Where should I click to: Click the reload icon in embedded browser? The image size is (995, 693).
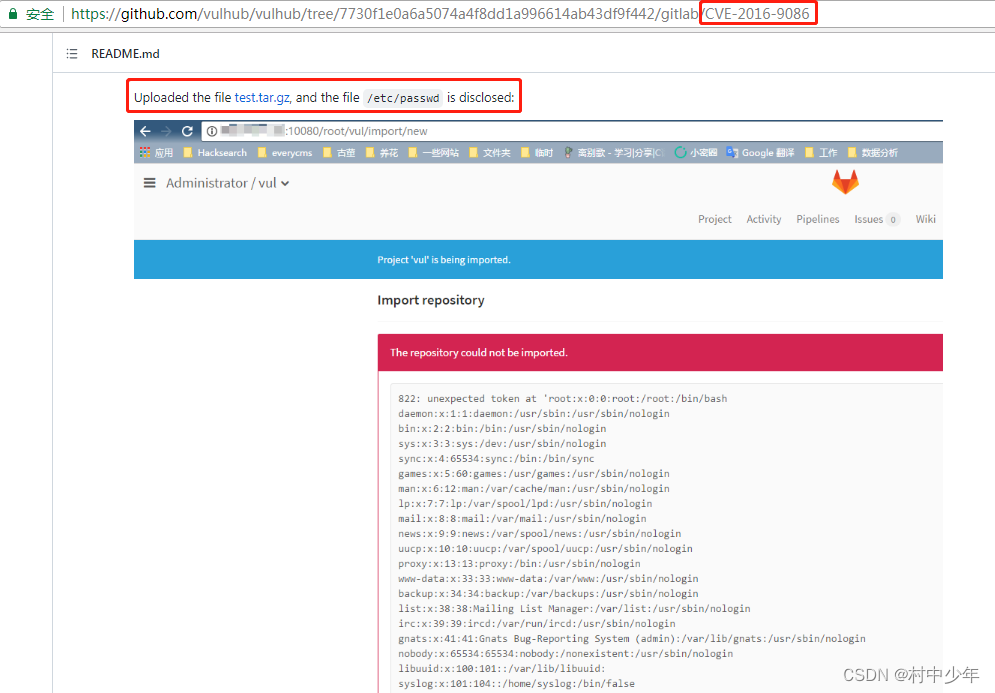pos(187,131)
